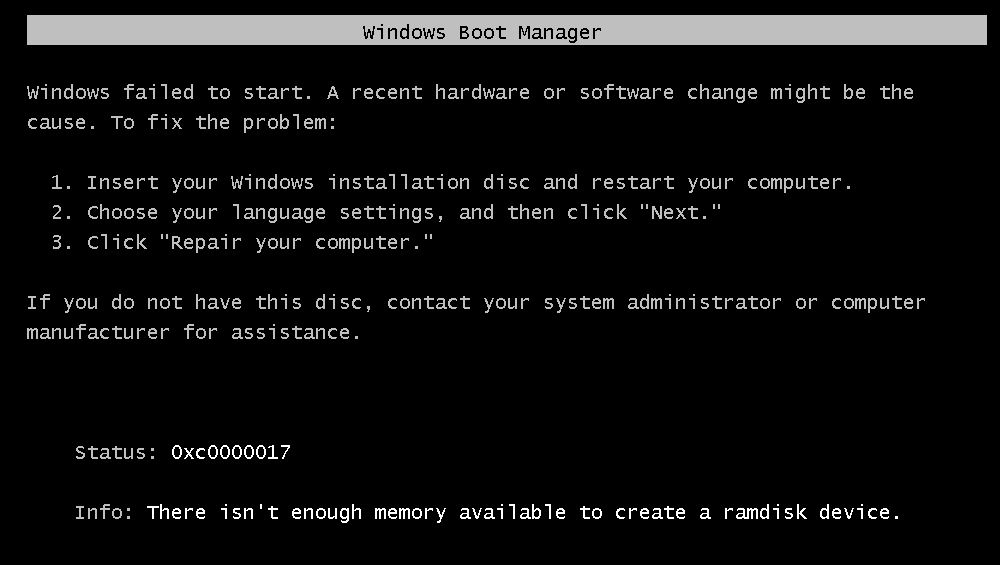
Task: Click the words "restart your computer."
Action: (x=721, y=183)
